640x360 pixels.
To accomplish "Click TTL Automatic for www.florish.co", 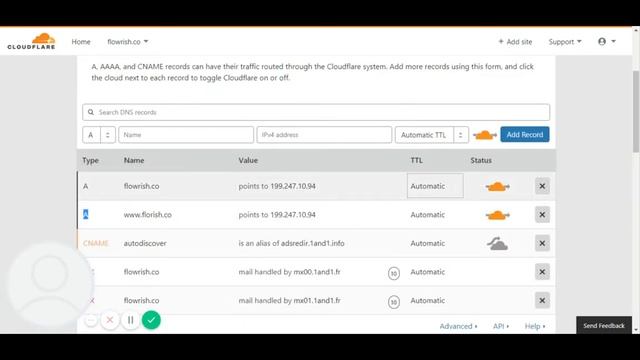I will (427, 215).
